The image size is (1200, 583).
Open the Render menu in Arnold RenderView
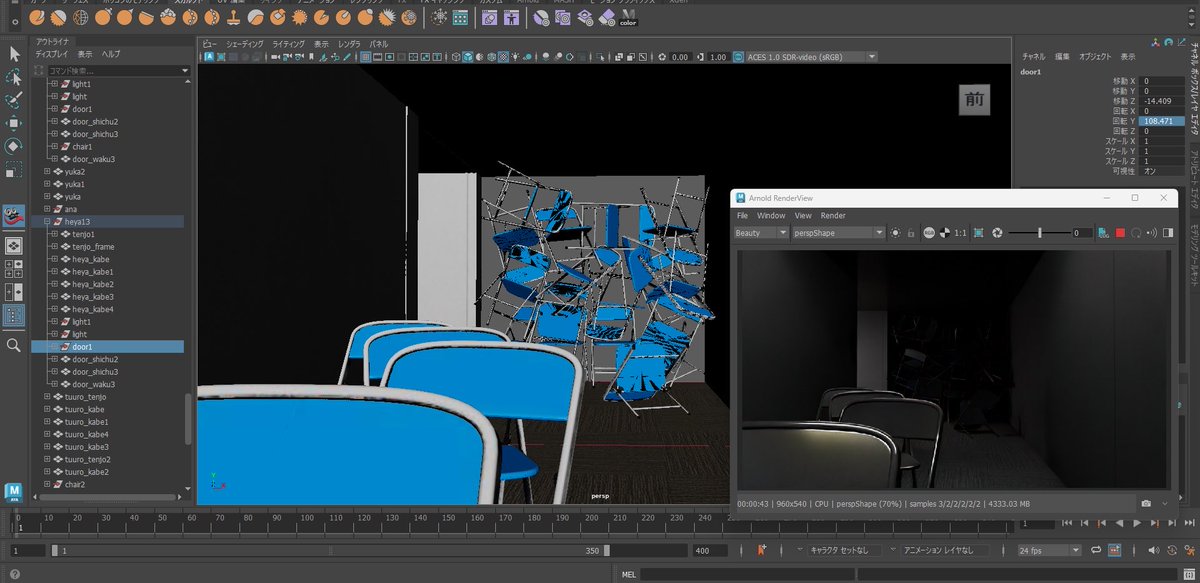pos(833,215)
